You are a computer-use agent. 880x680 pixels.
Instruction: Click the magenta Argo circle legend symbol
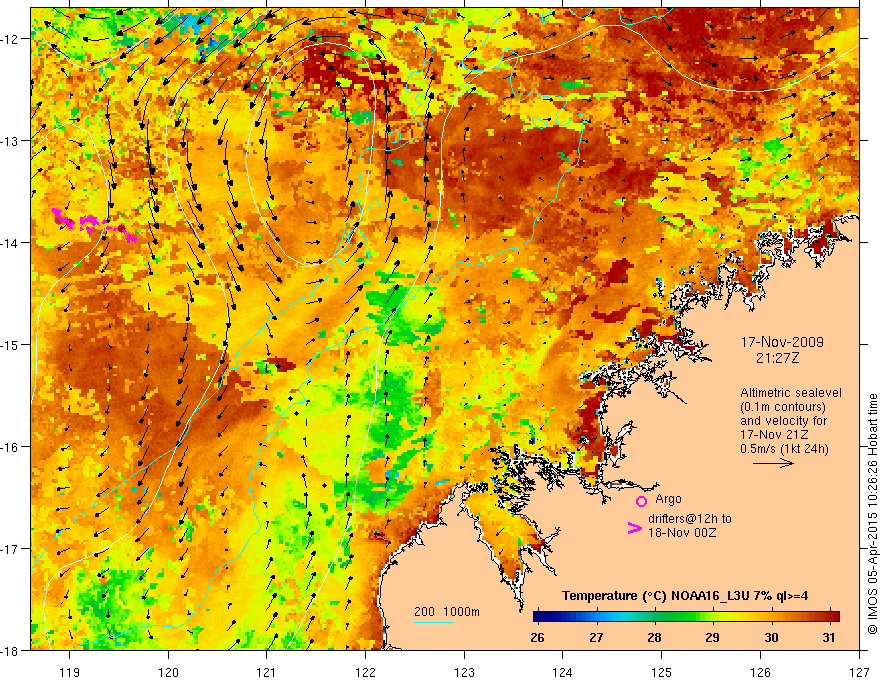[641, 501]
